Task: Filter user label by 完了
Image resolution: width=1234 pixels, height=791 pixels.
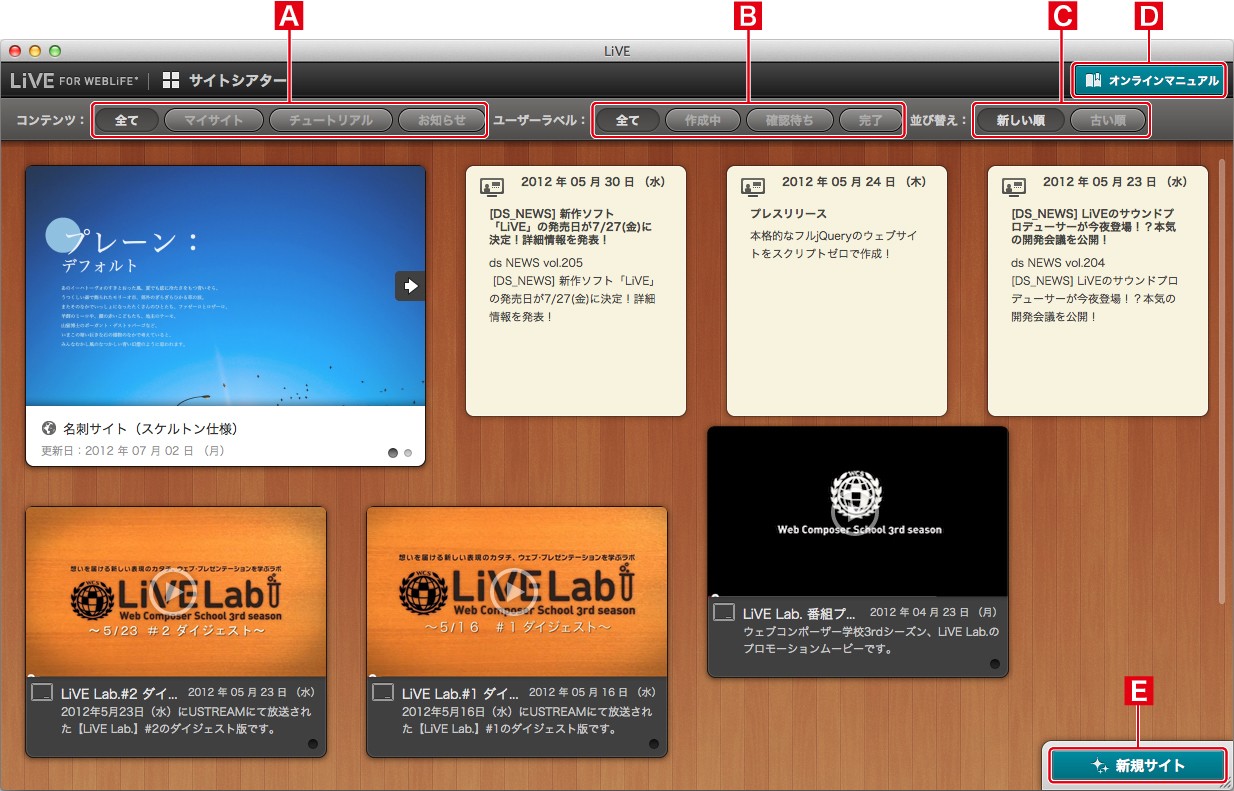Action: click(871, 120)
